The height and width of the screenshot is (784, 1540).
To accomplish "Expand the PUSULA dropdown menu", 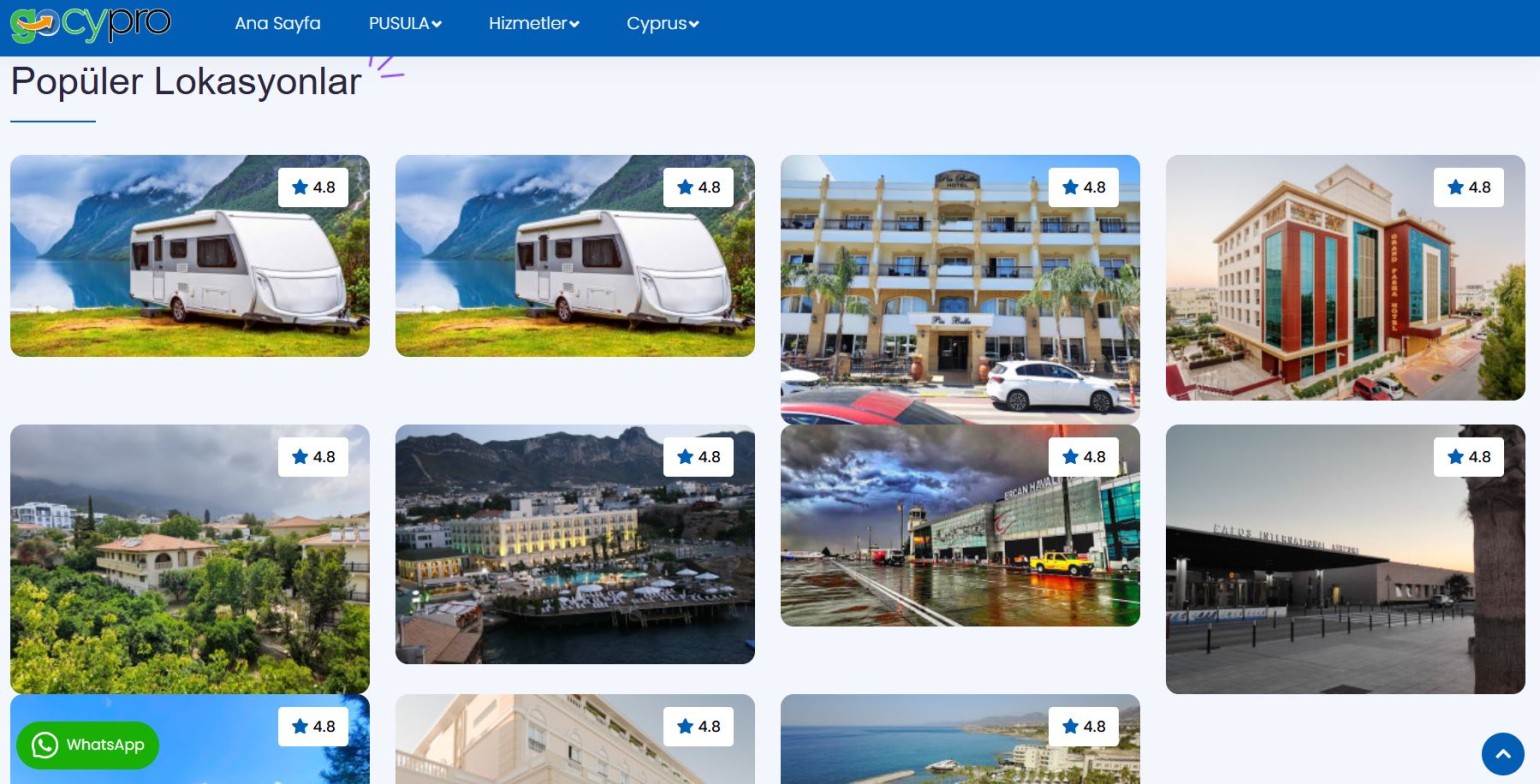I will [x=405, y=23].
